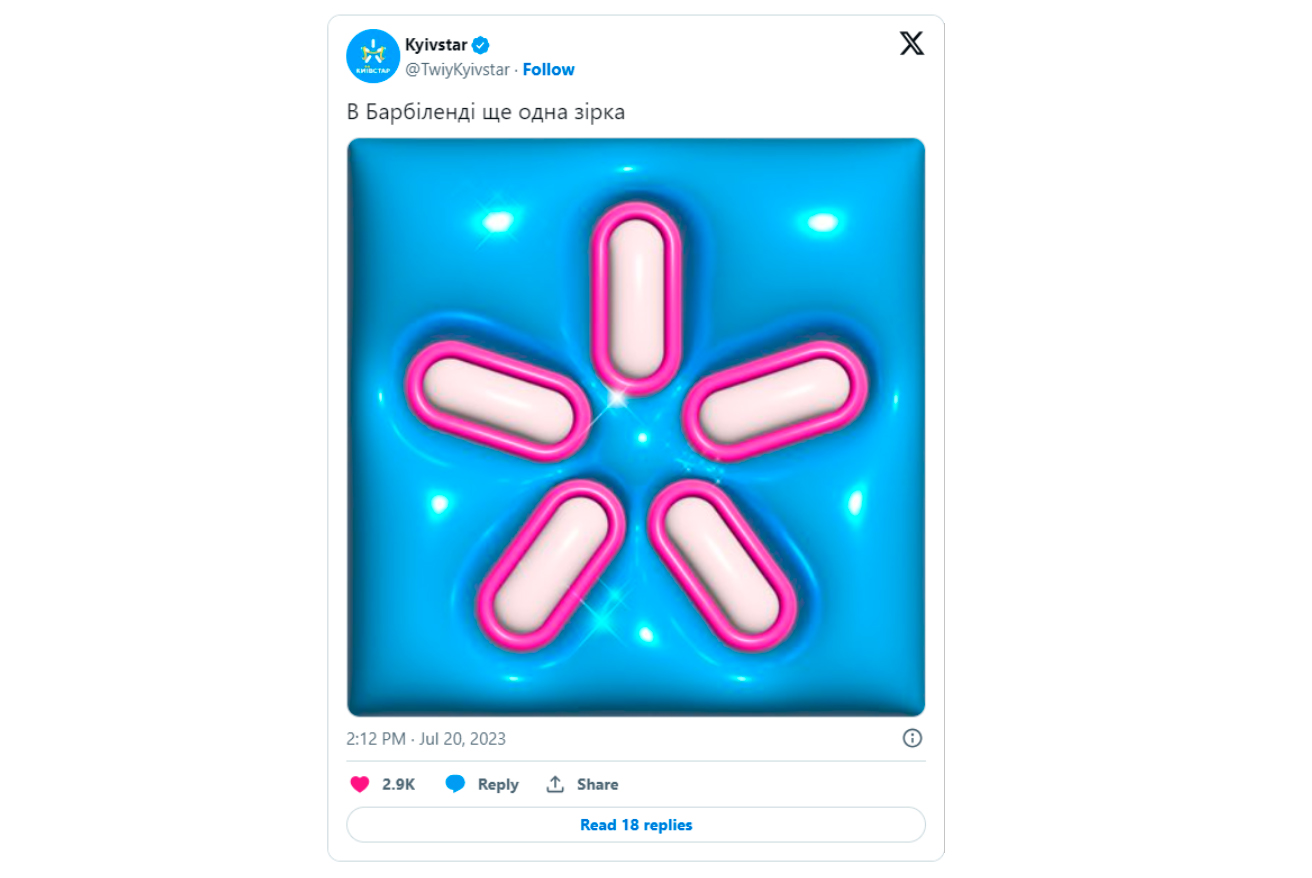
Task: Click the Reply text label
Action: (498, 784)
